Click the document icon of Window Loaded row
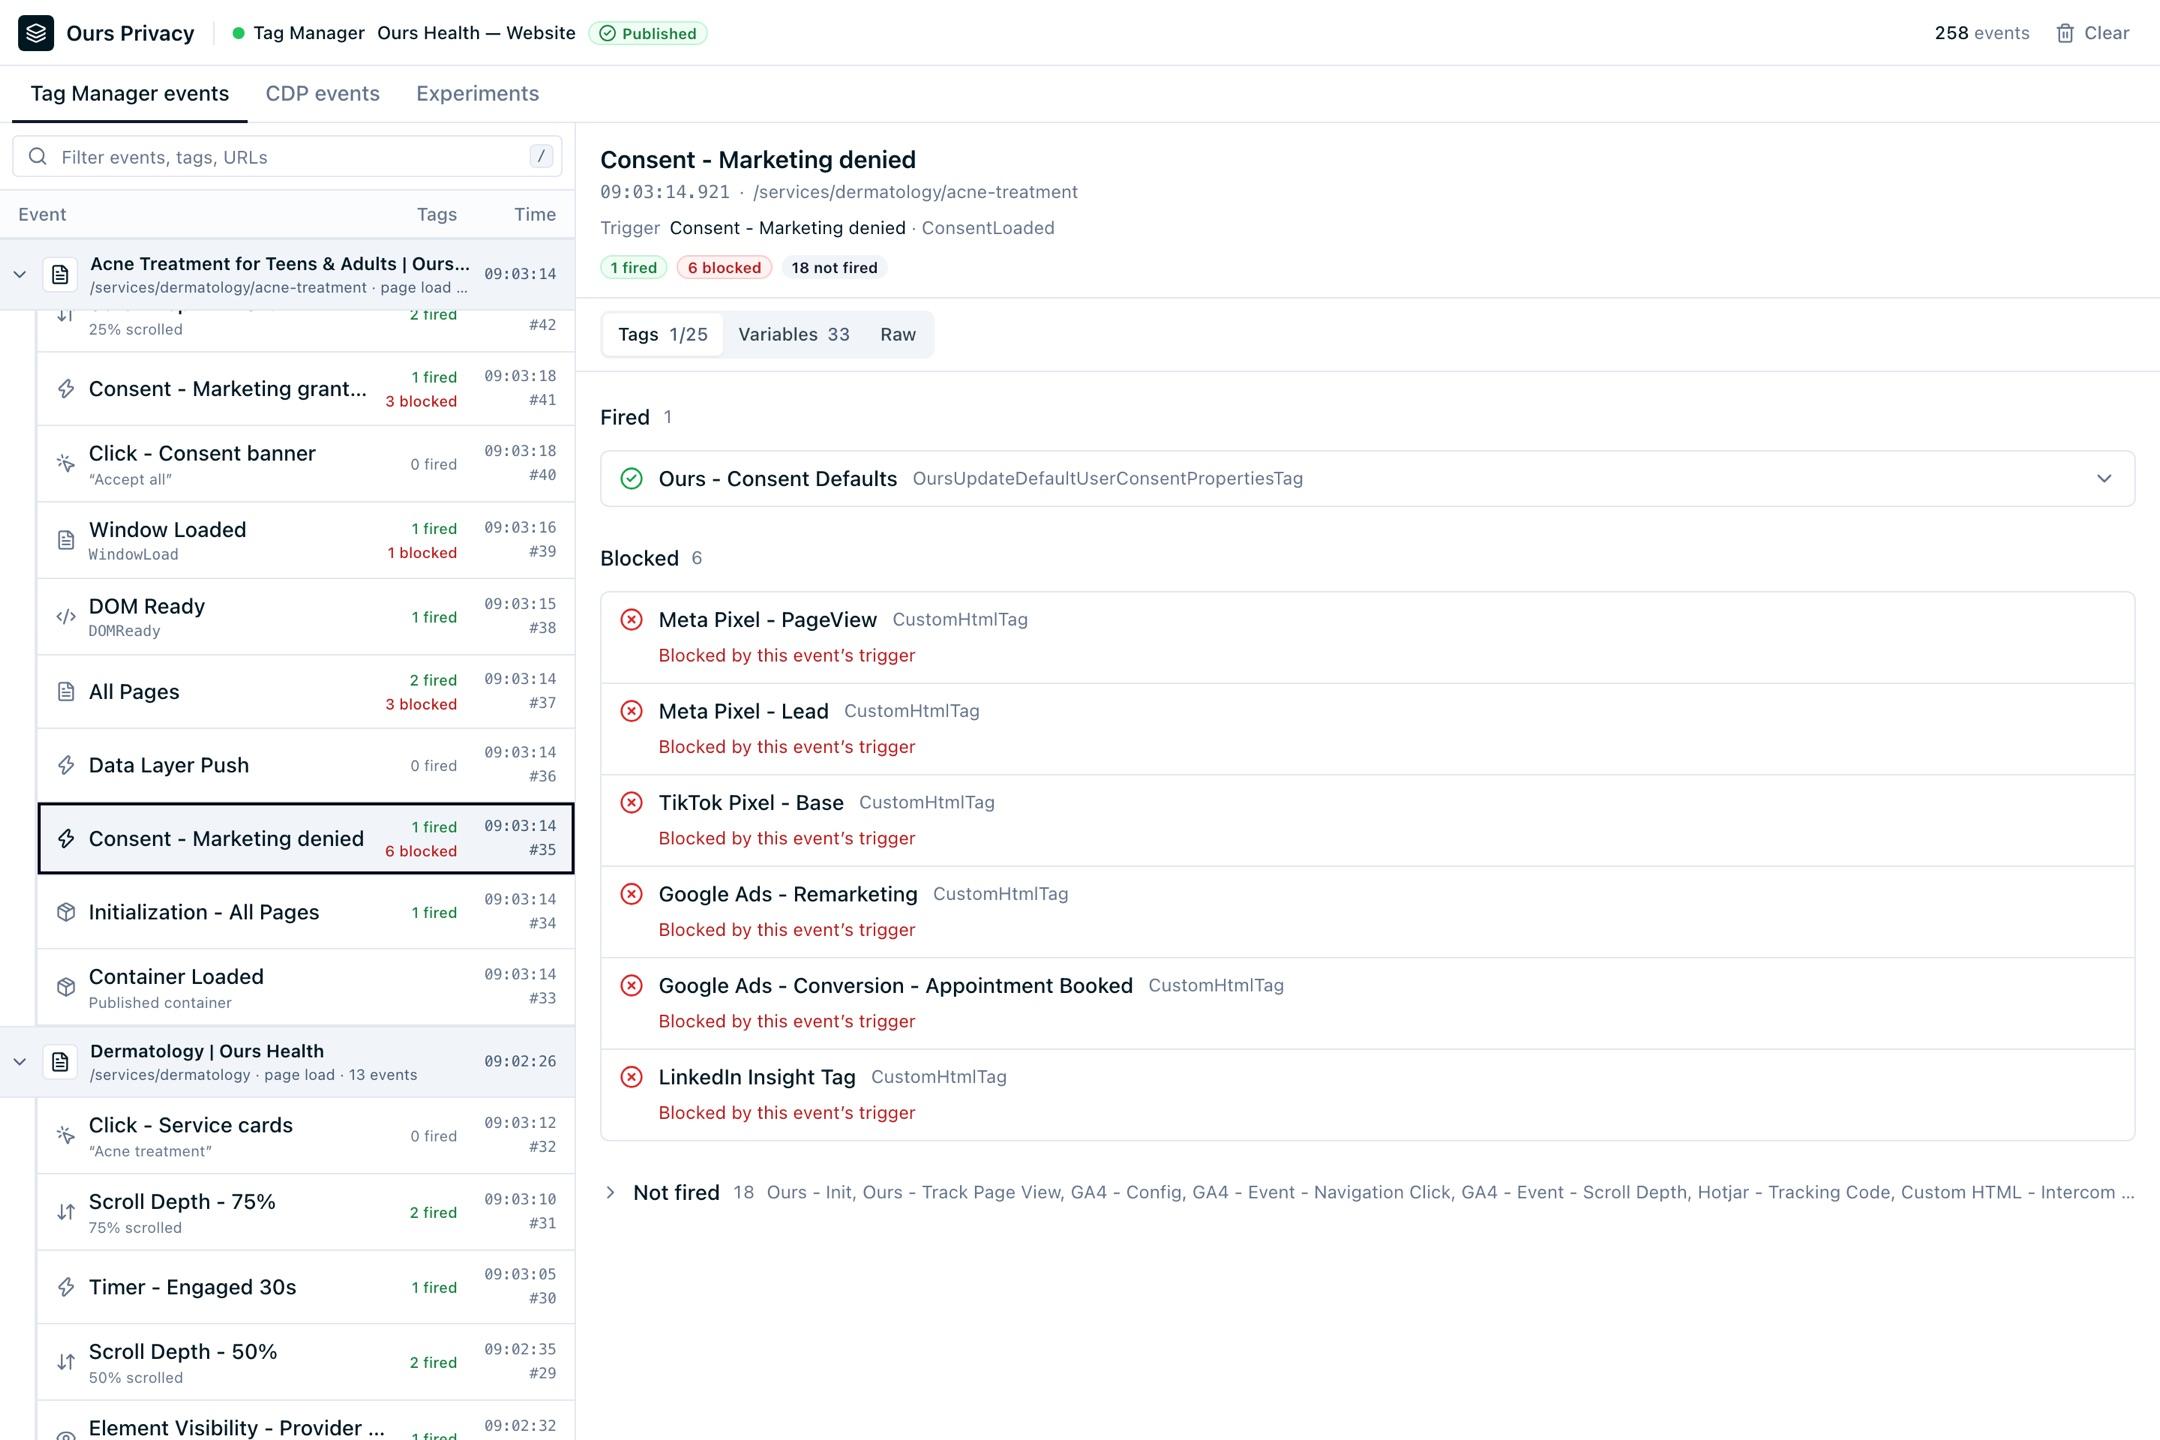Viewport: 2160px width, 1440px height. tap(66, 540)
